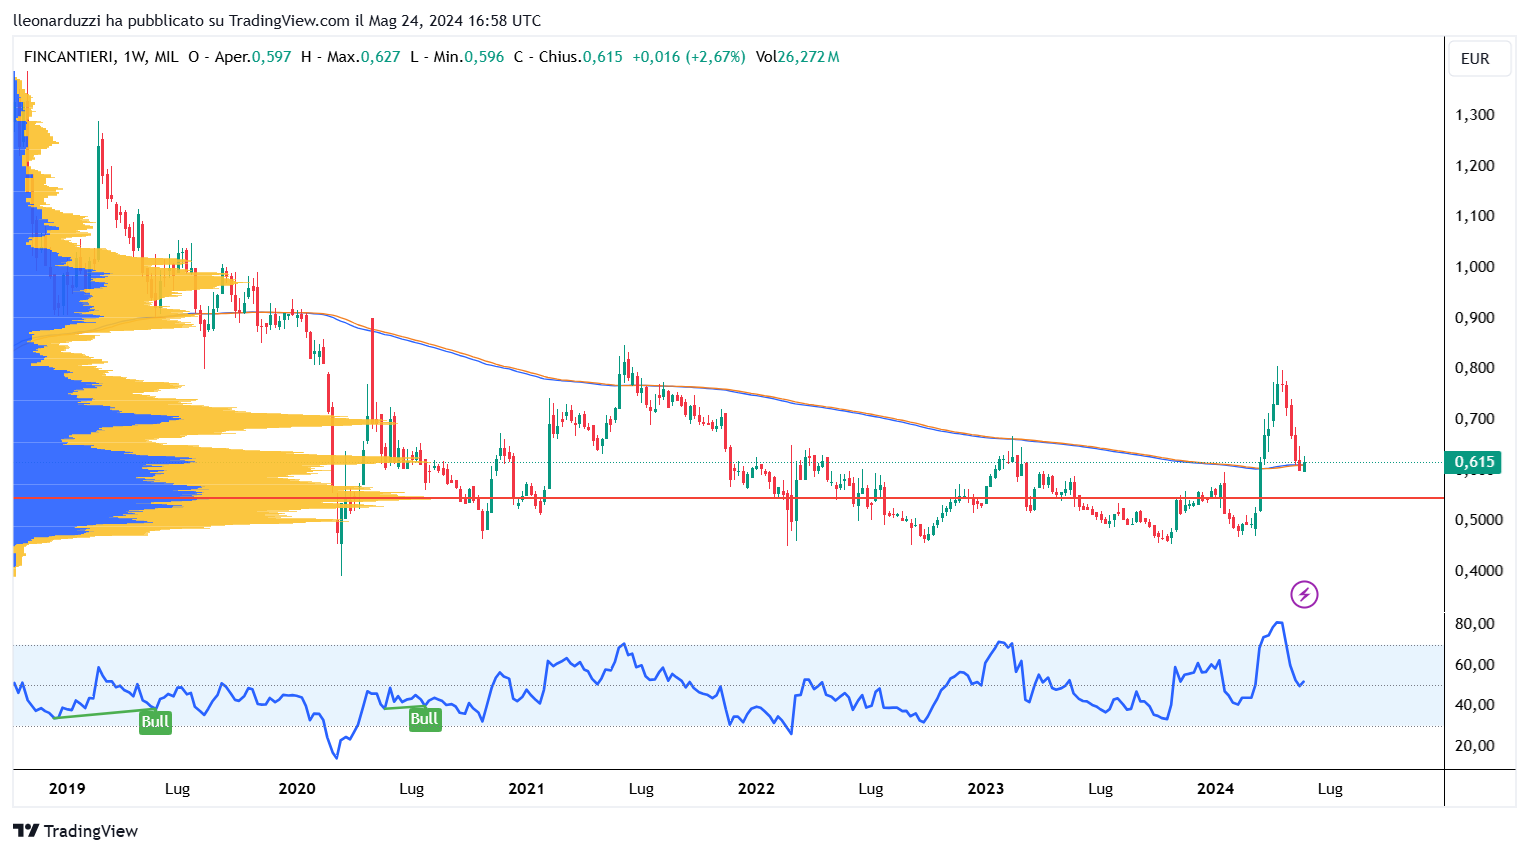Click the 0,800 price axis label

[x=1475, y=368]
